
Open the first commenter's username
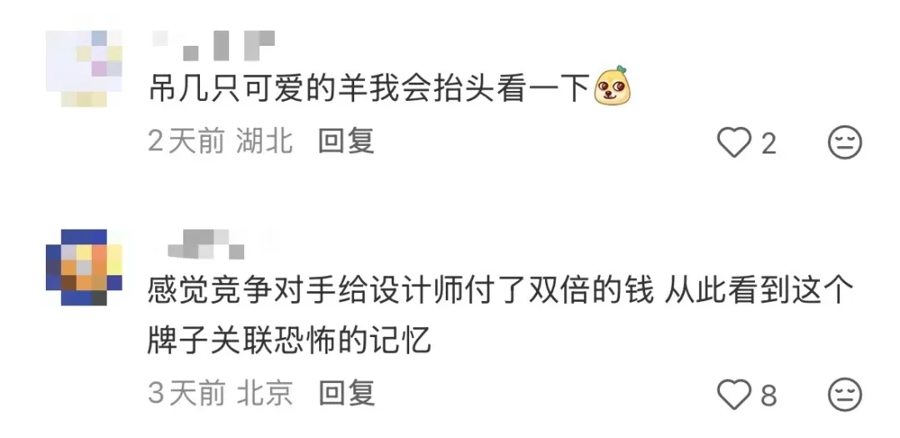(214, 45)
